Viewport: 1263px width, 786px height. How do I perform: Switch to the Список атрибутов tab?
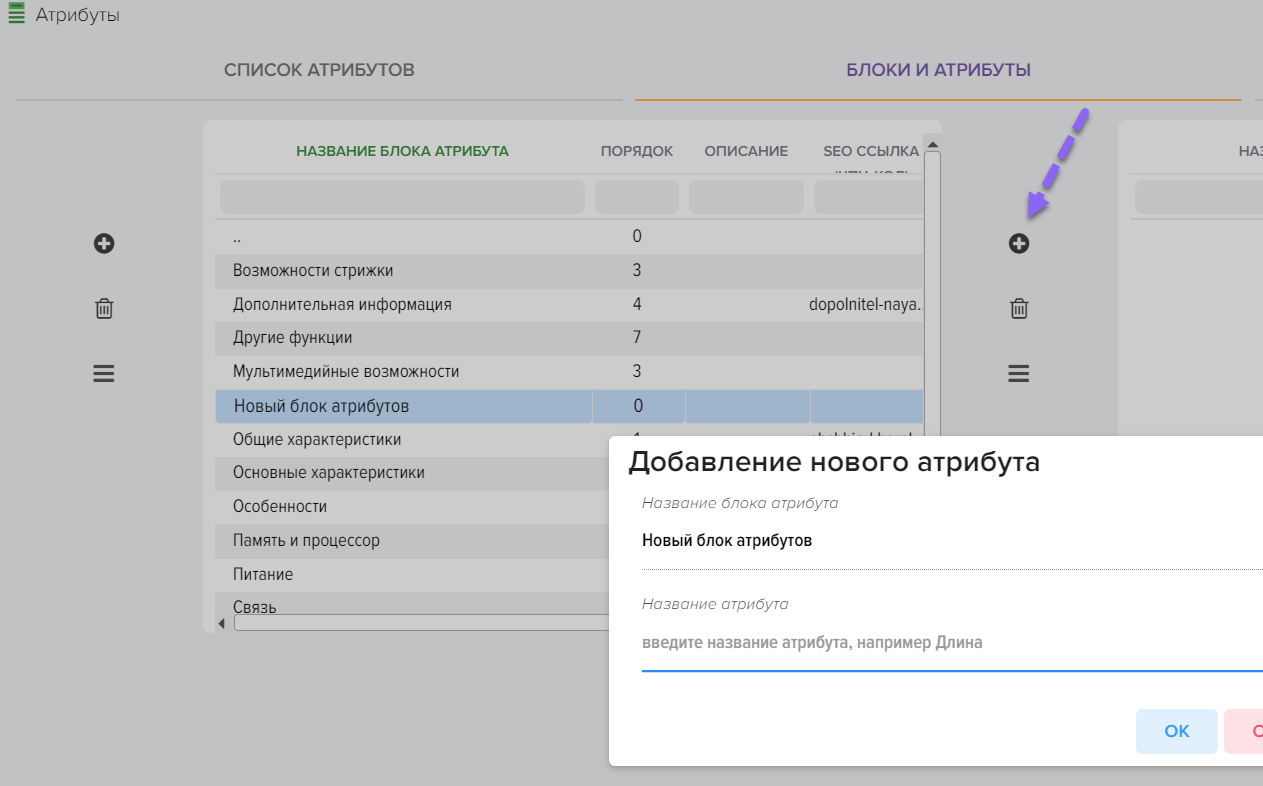[319, 70]
